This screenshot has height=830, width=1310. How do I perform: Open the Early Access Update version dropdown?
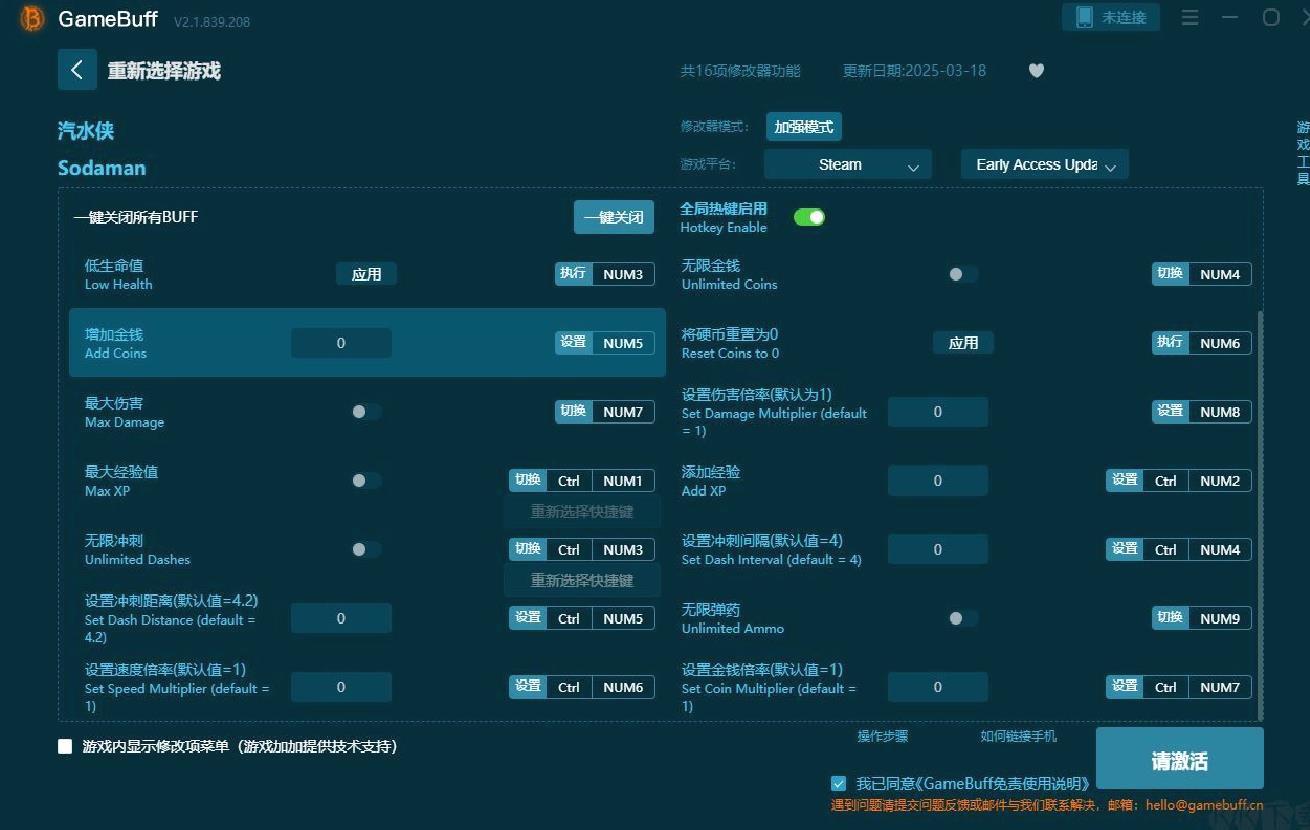(x=1045, y=165)
